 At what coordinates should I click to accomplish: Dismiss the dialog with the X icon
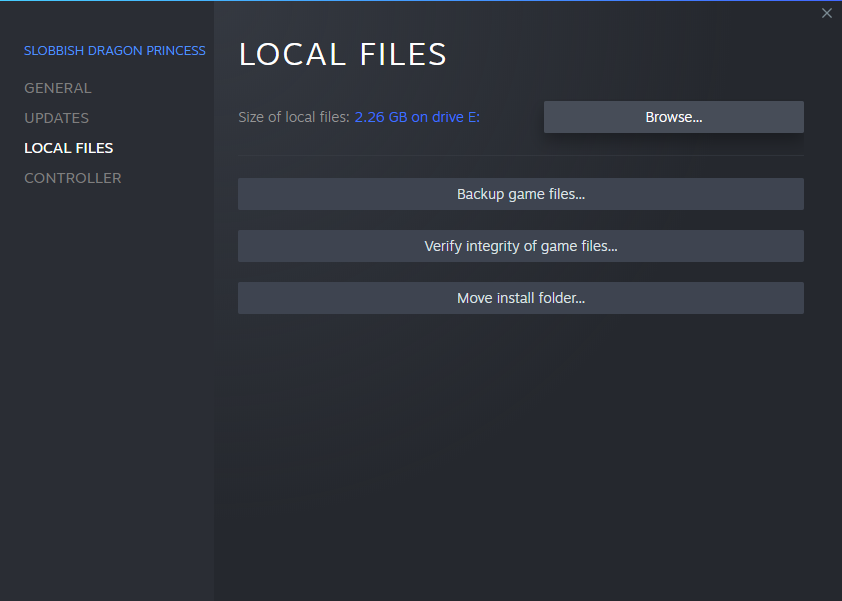click(x=826, y=13)
